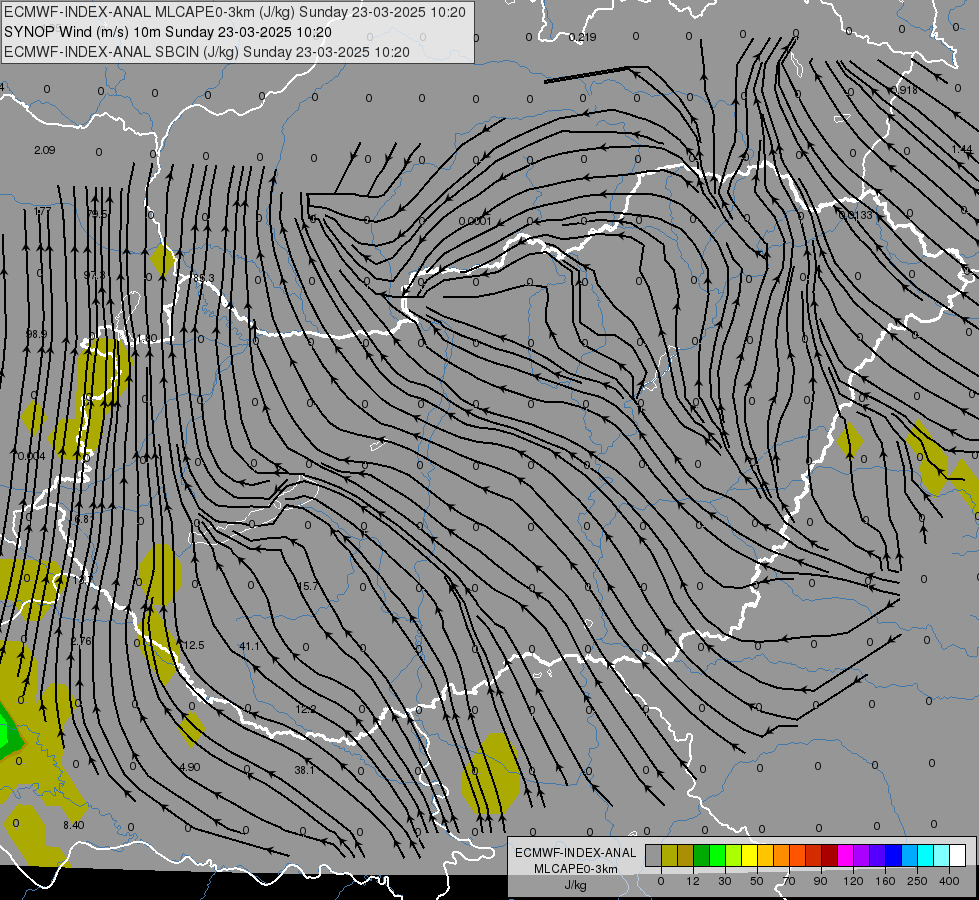
Task: Click the legend tick label 400
Action: coord(949,881)
